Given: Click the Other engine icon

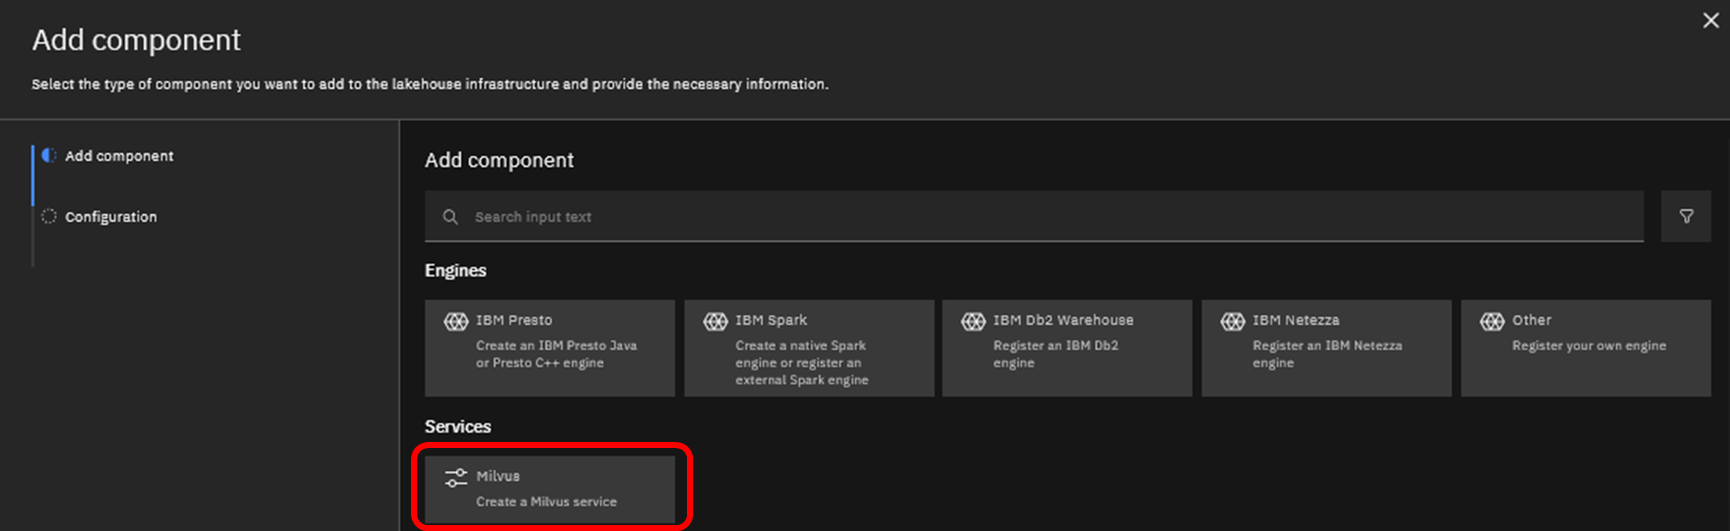Looking at the screenshot, I should point(1492,321).
